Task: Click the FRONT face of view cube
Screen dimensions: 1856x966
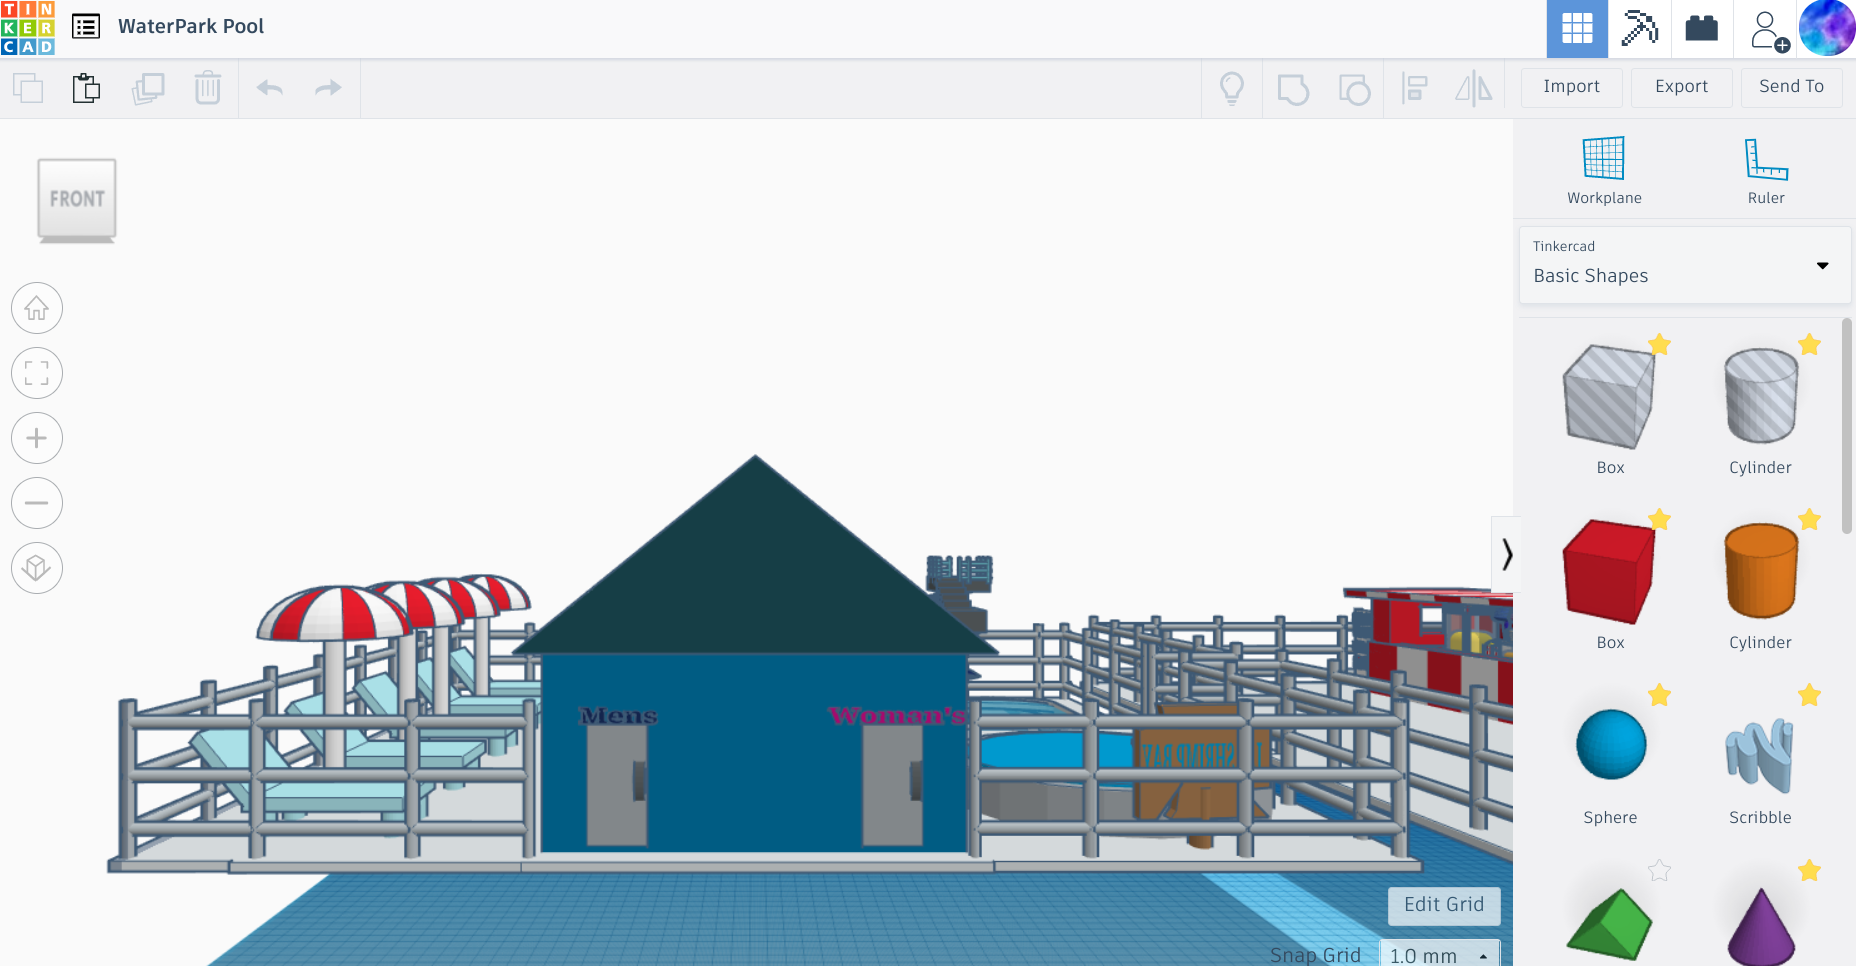Action: pyautogui.click(x=77, y=198)
